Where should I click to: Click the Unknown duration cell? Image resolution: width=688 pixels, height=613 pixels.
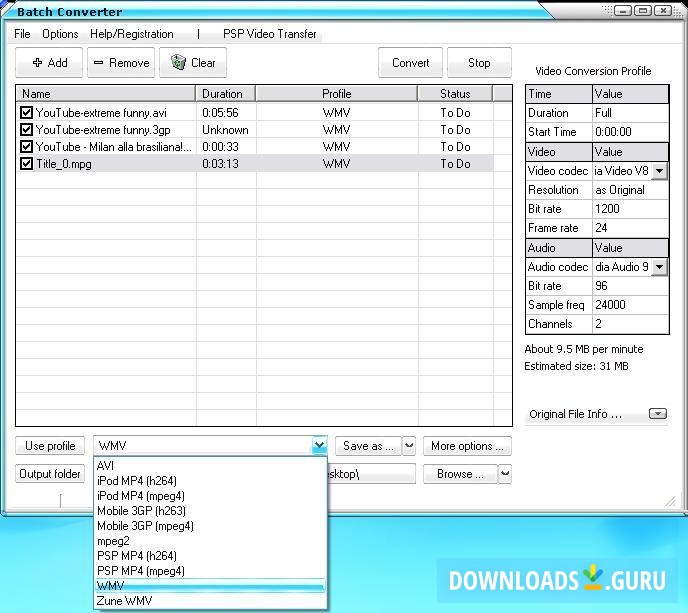click(225, 130)
